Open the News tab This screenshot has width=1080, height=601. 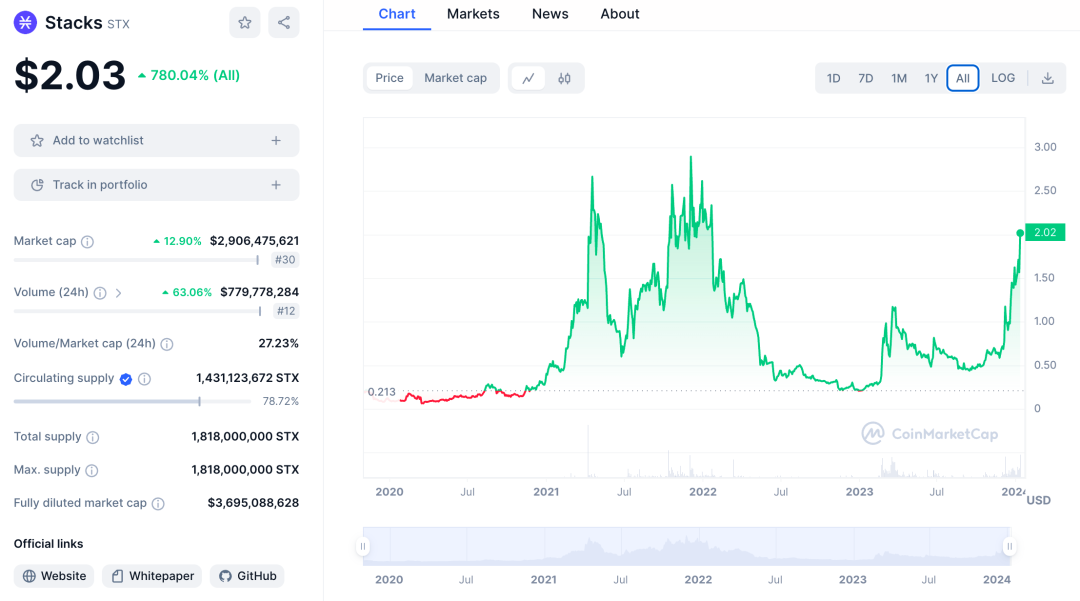[x=550, y=14]
